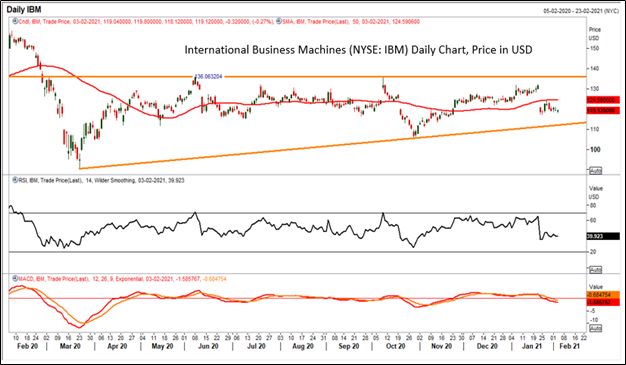Click the May 20 month label
Image resolution: width=626 pixels, height=365 pixels.
[162, 346]
